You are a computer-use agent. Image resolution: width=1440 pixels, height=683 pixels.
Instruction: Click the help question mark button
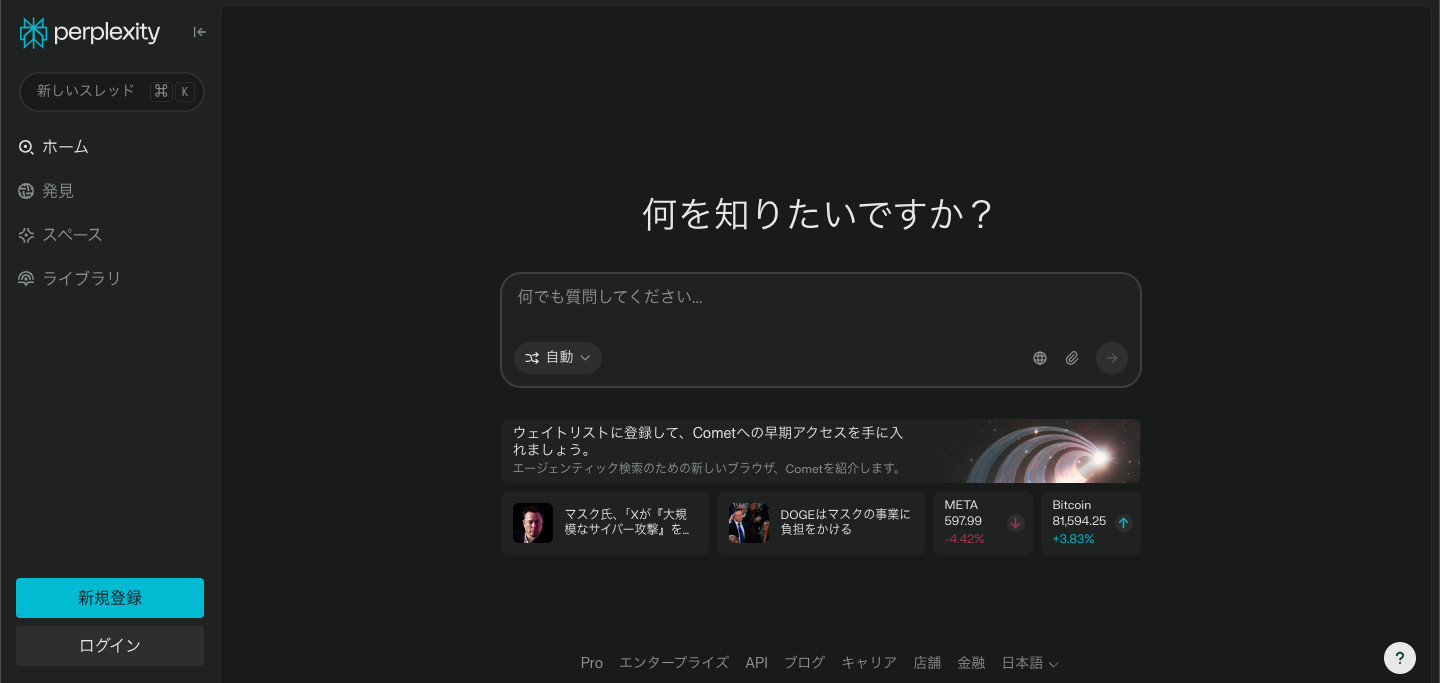click(1400, 658)
